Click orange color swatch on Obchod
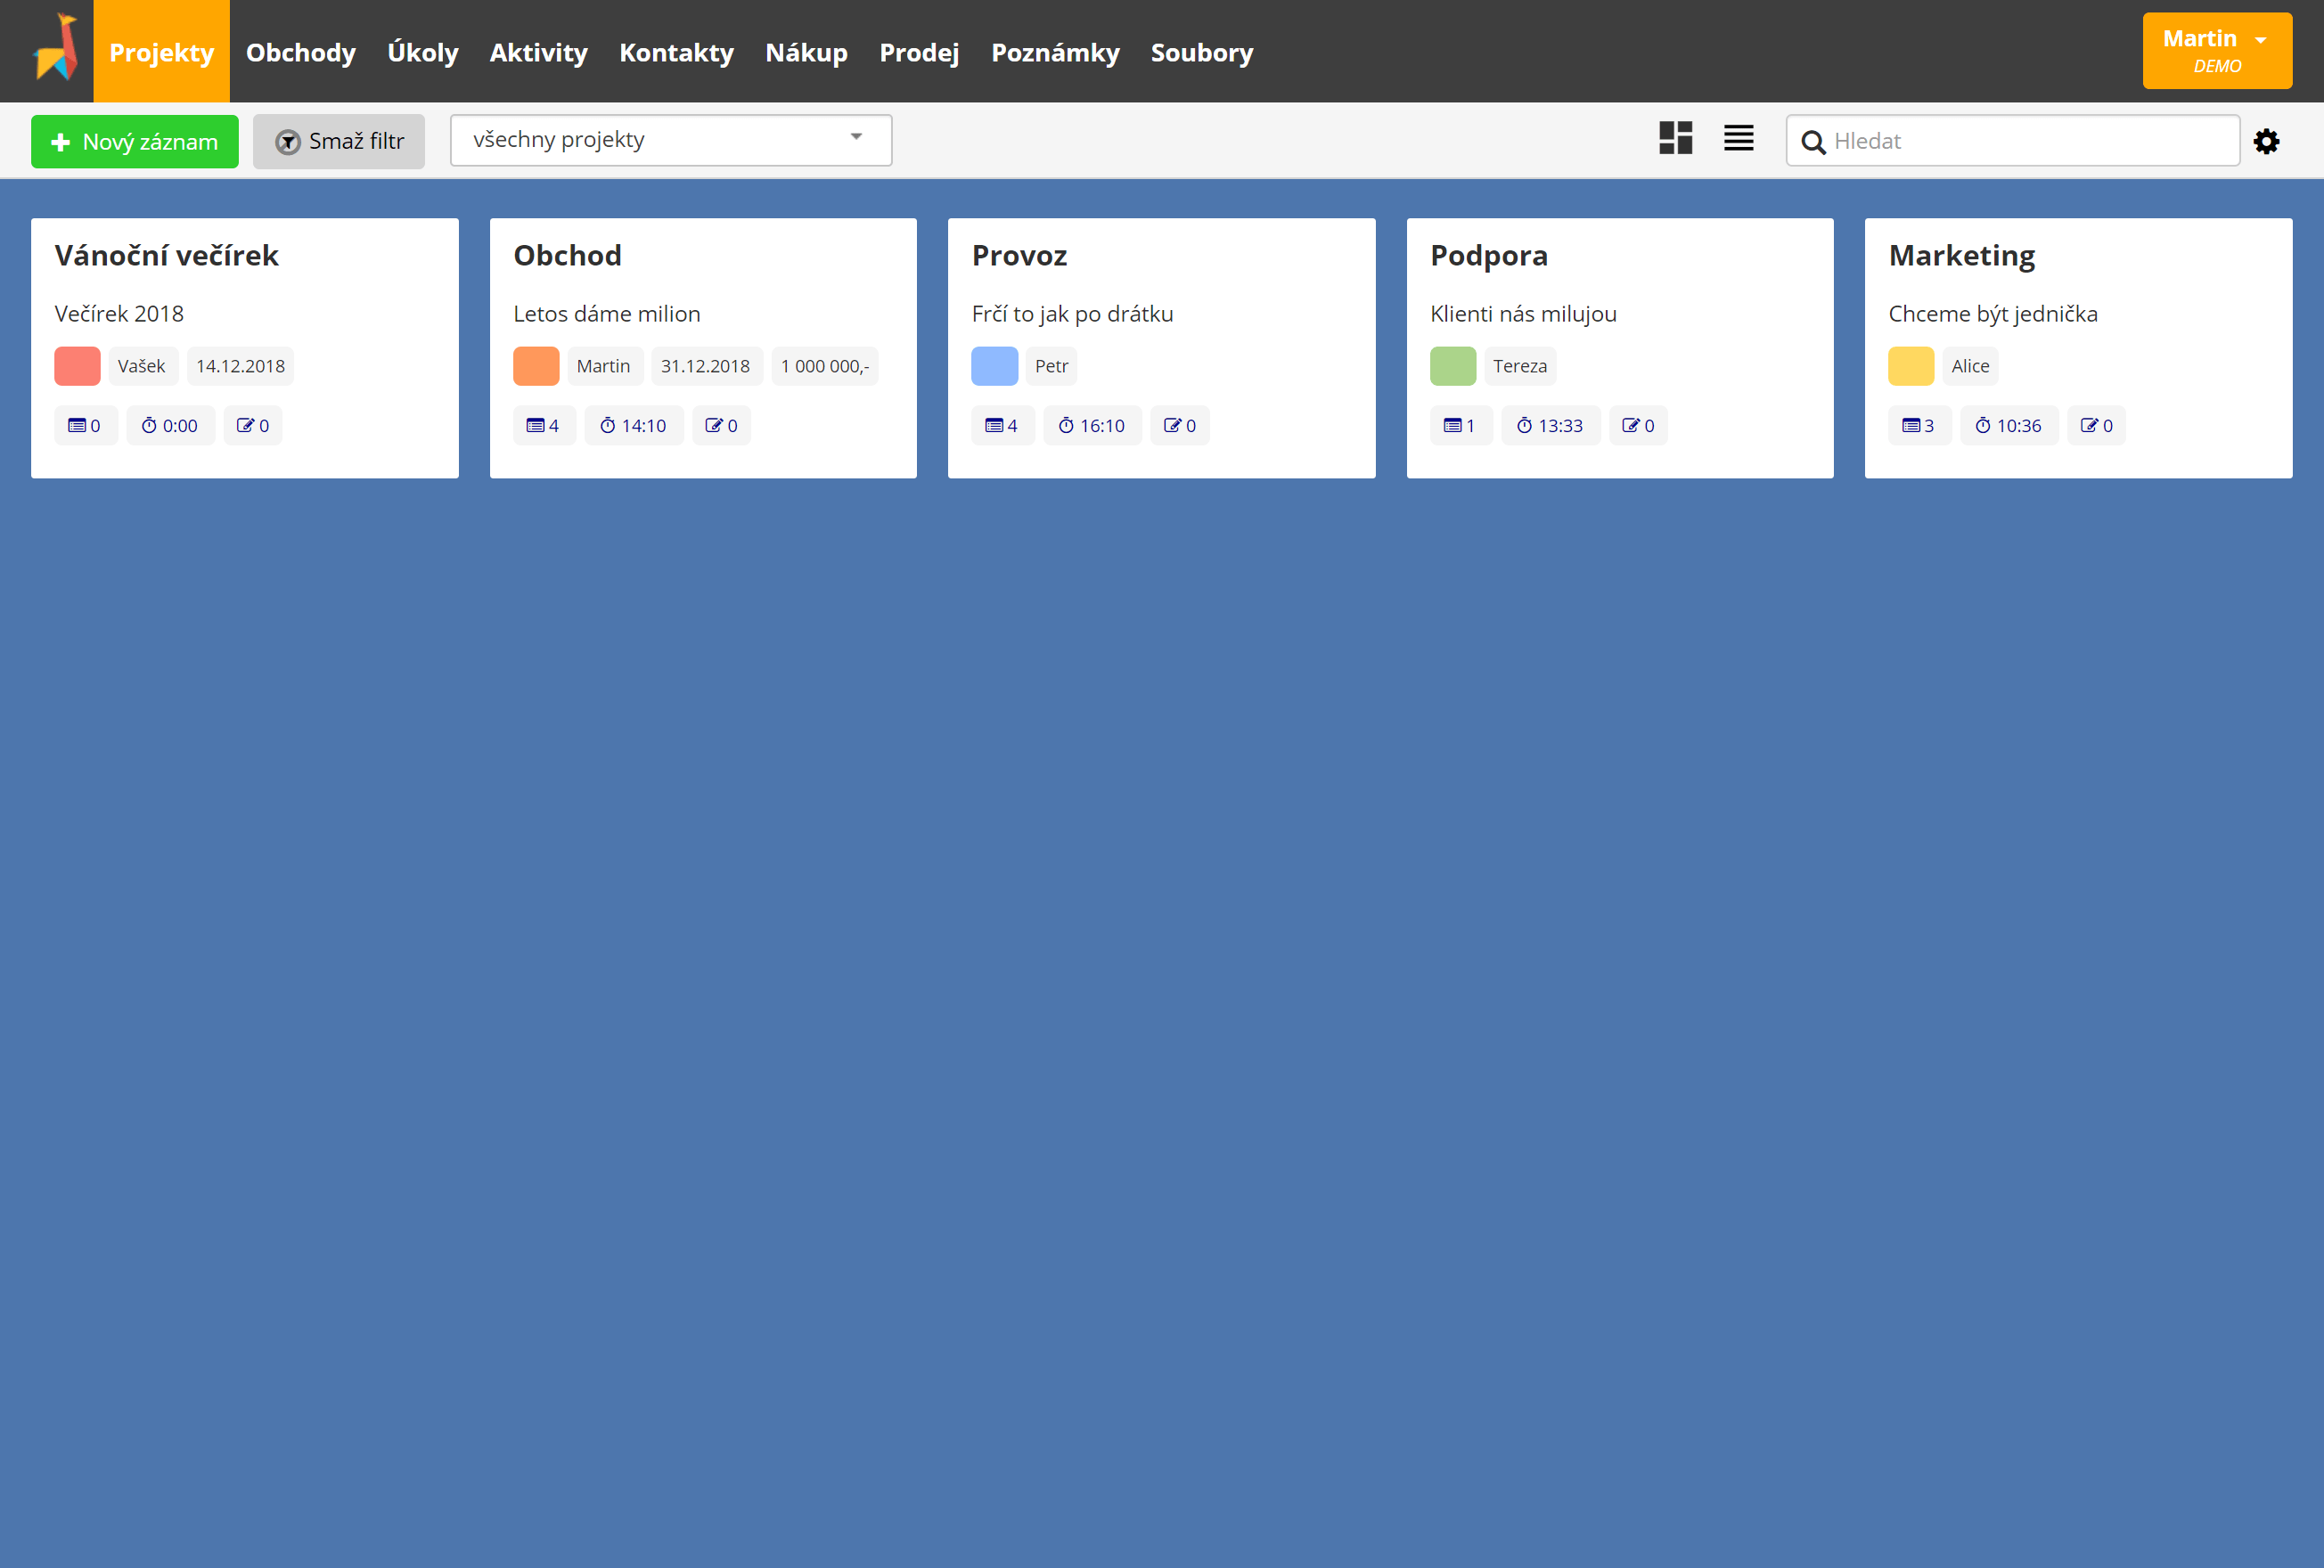Image resolution: width=2324 pixels, height=1568 pixels. [536, 366]
